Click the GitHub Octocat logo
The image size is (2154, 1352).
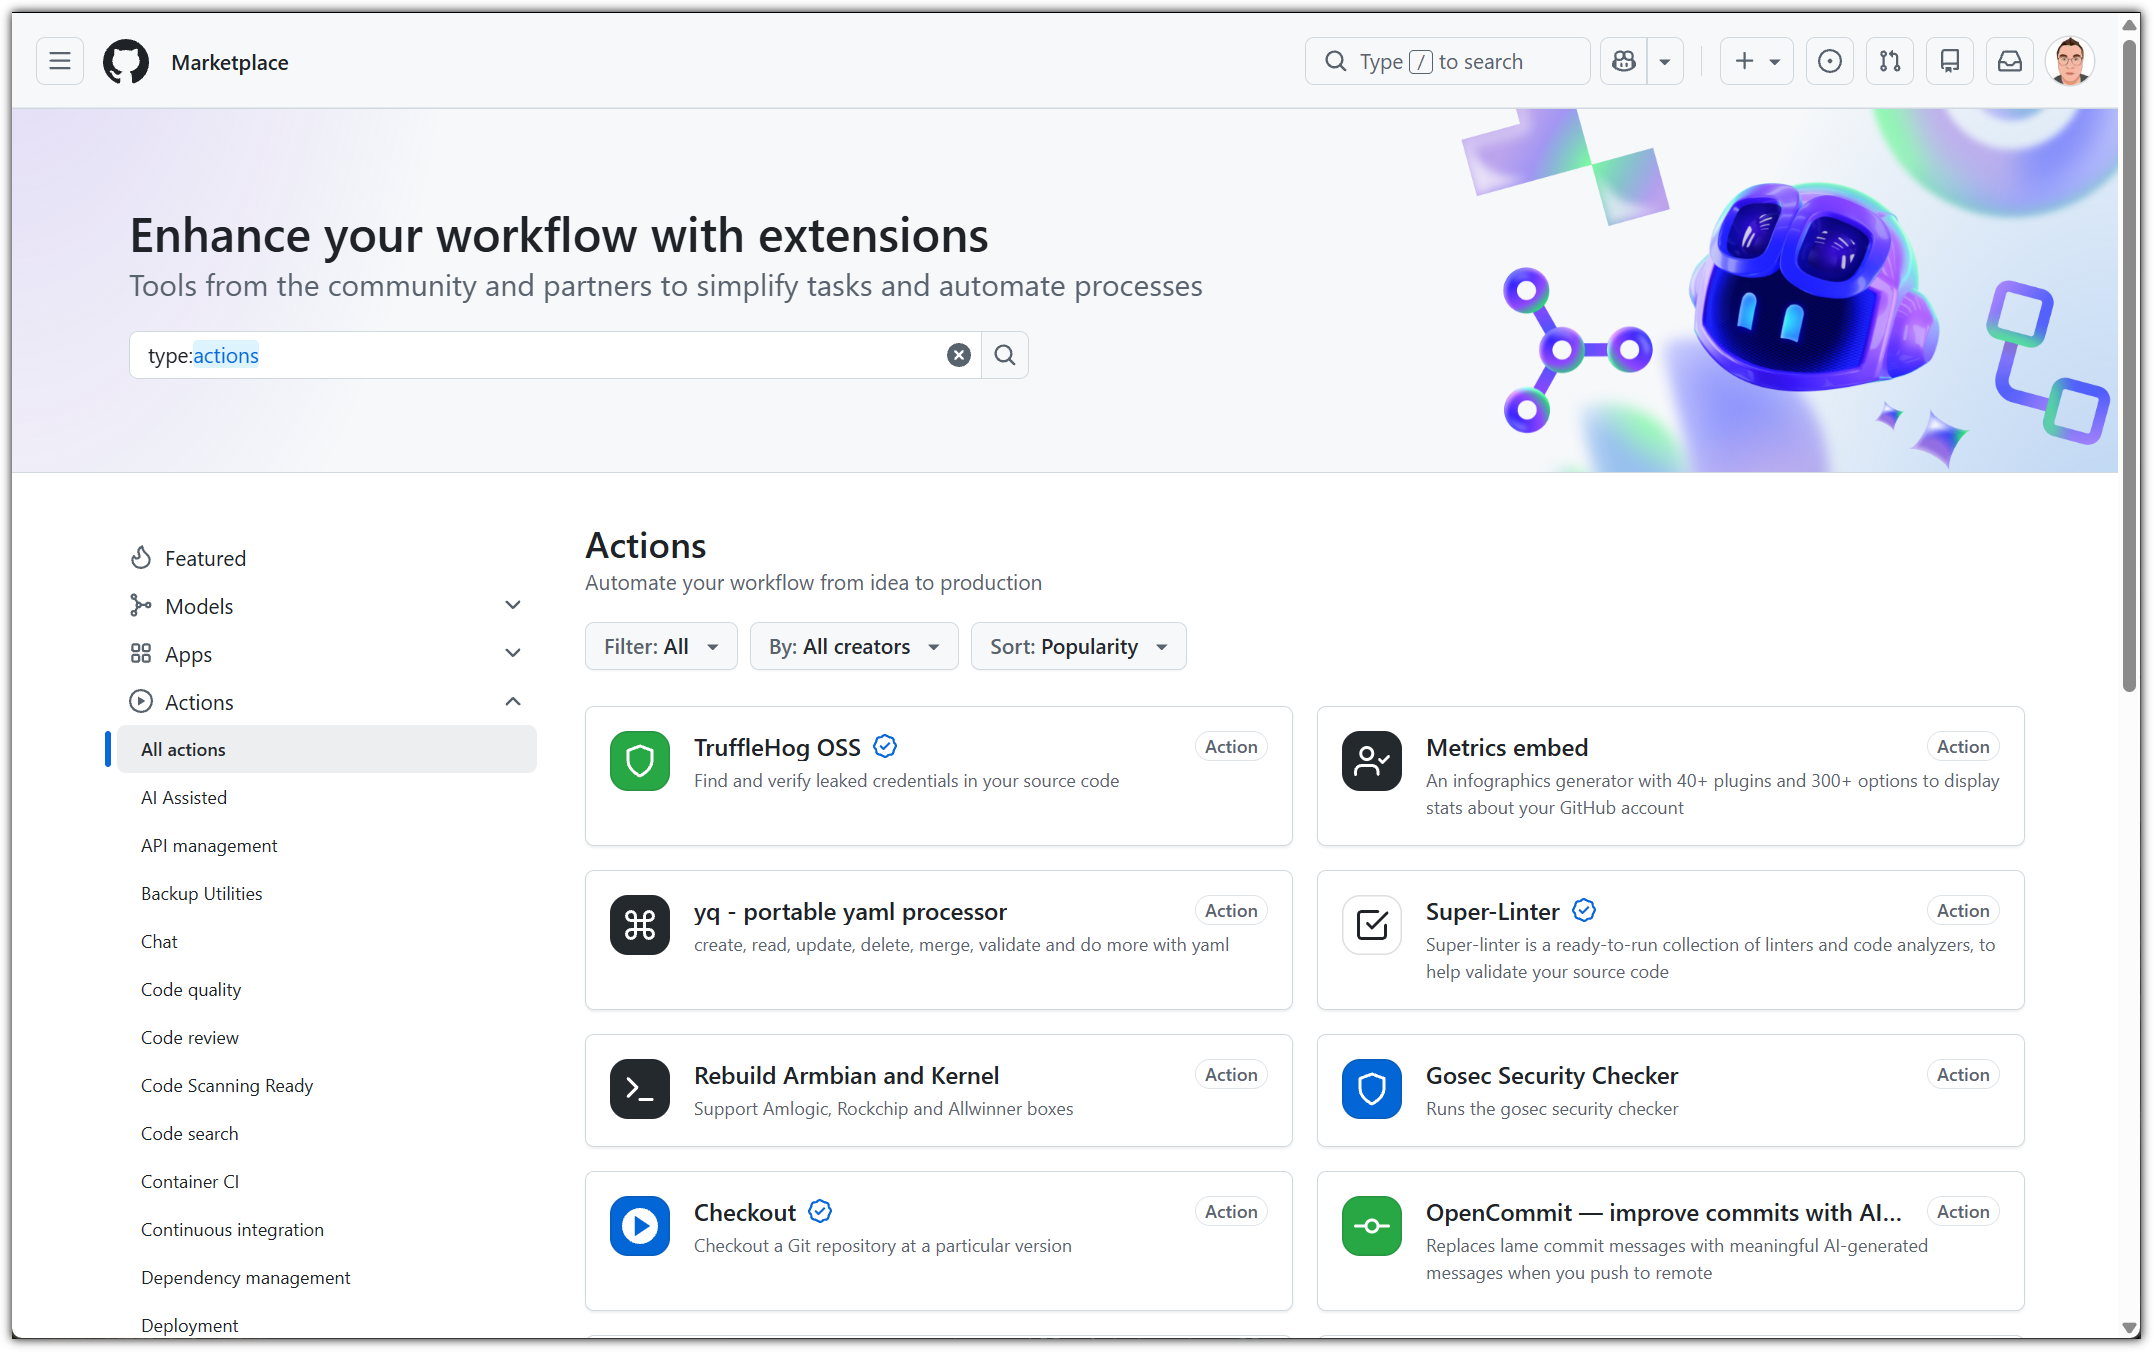(x=126, y=62)
